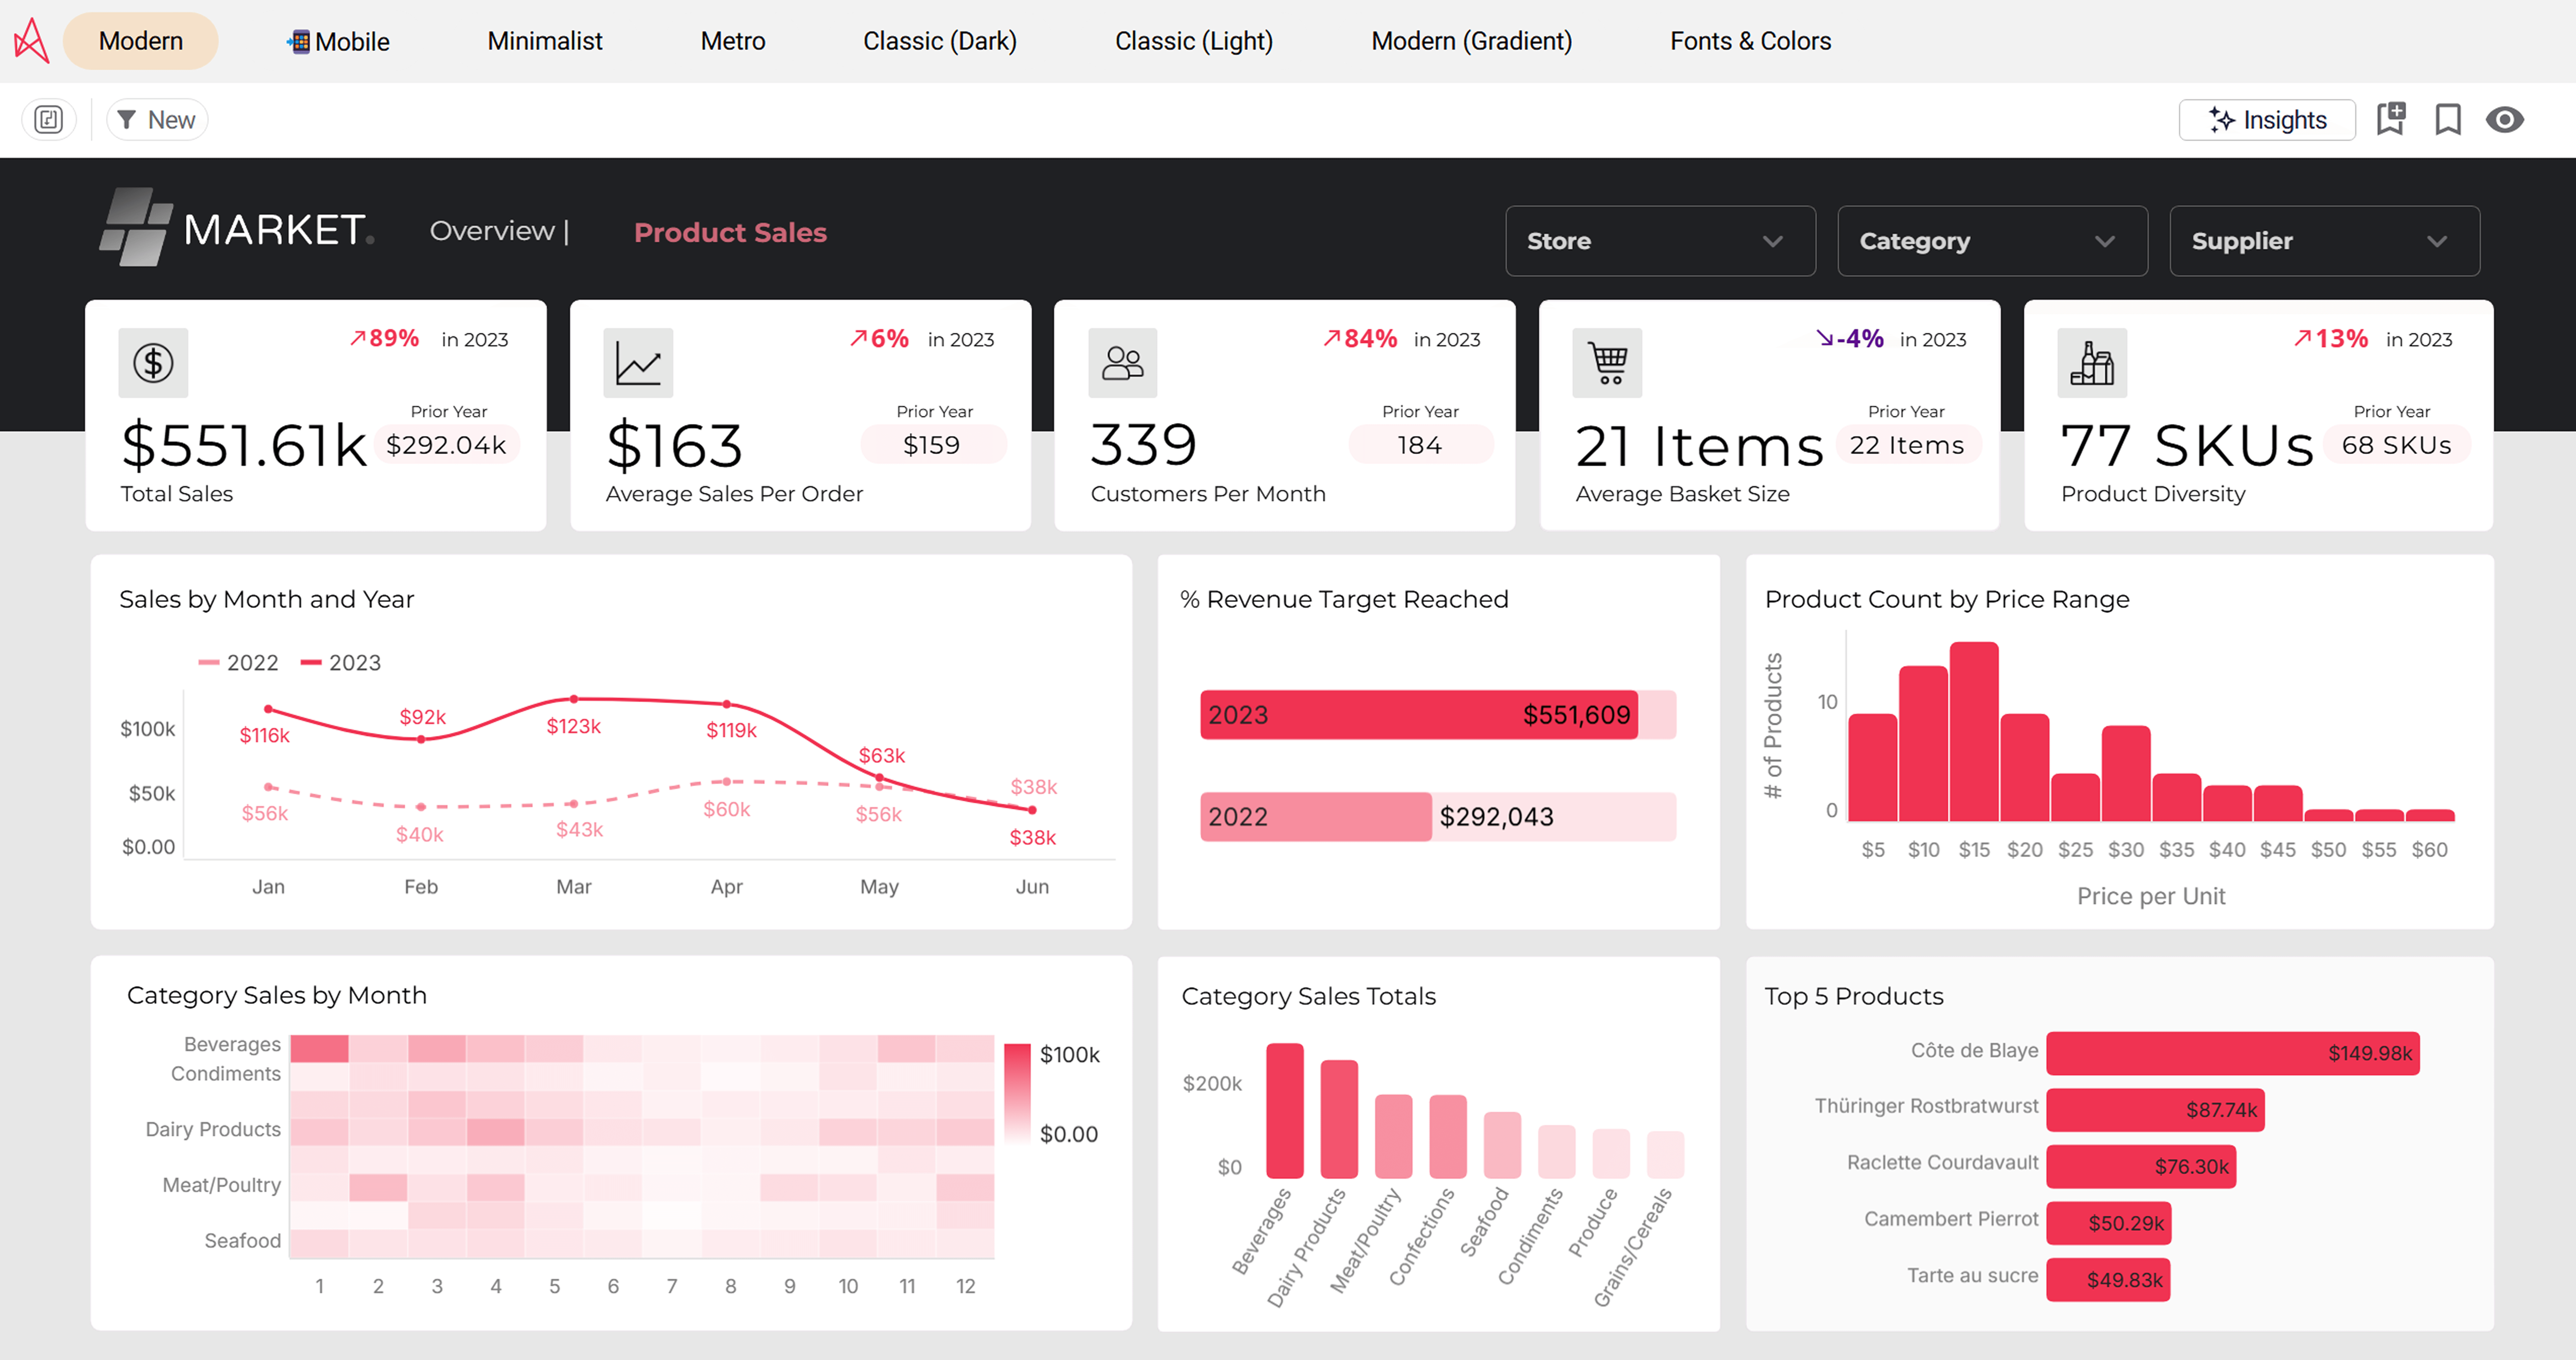Switch to the Minimalist tab
This screenshot has height=1360, width=2576.
click(x=545, y=41)
